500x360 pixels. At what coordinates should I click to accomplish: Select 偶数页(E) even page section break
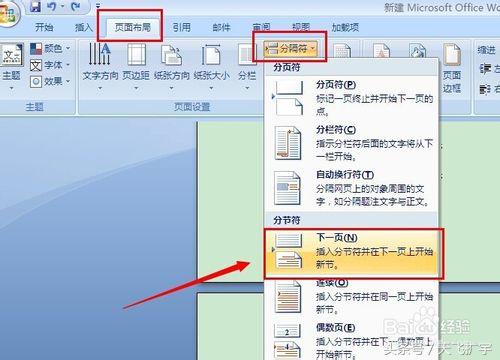352,340
